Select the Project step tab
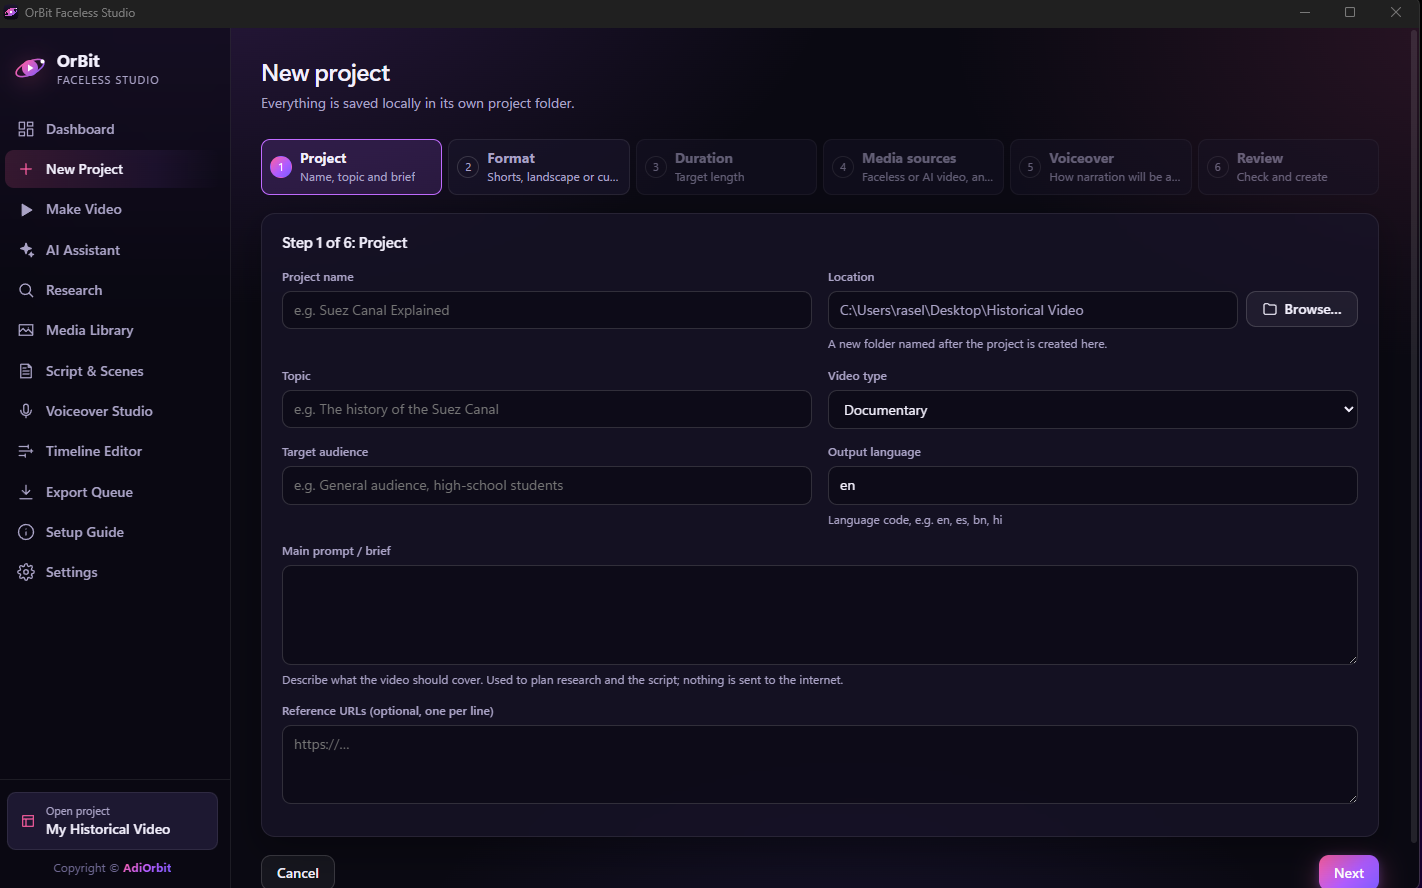 pos(351,167)
